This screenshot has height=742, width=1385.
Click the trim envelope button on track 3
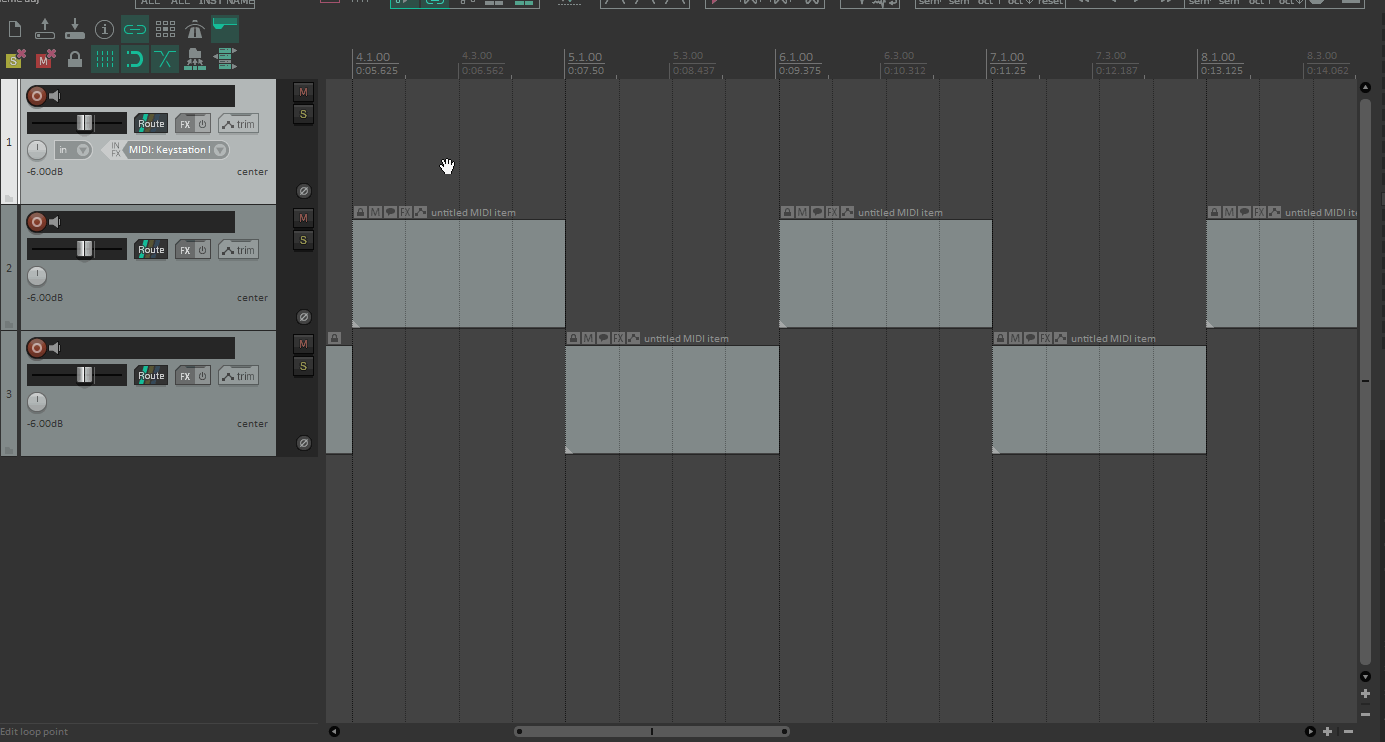(x=238, y=376)
